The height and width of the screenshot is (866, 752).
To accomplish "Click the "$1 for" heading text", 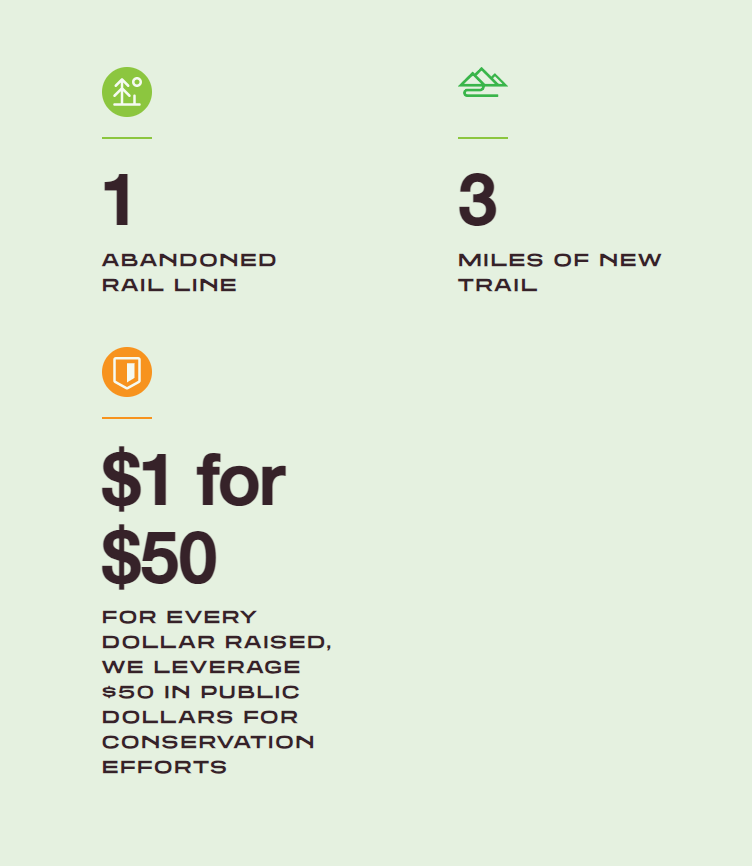I will click(x=194, y=479).
